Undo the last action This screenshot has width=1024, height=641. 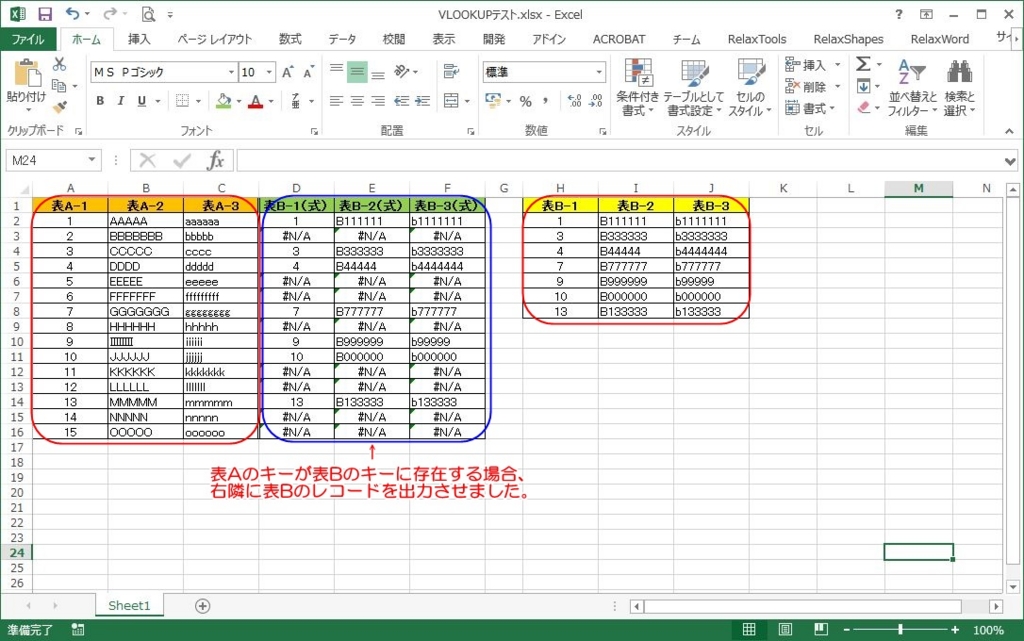[72, 14]
